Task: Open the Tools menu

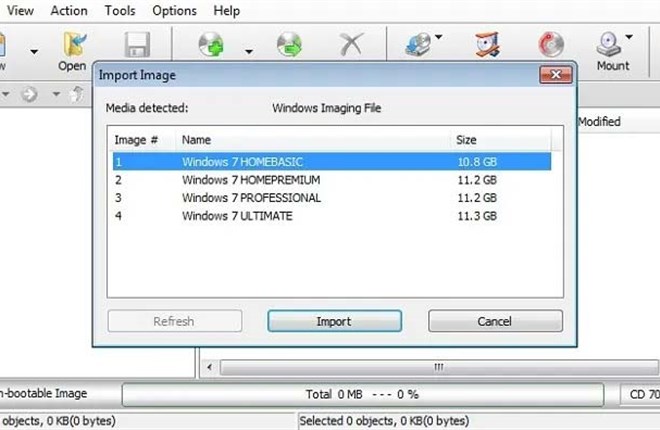Action: coord(120,11)
